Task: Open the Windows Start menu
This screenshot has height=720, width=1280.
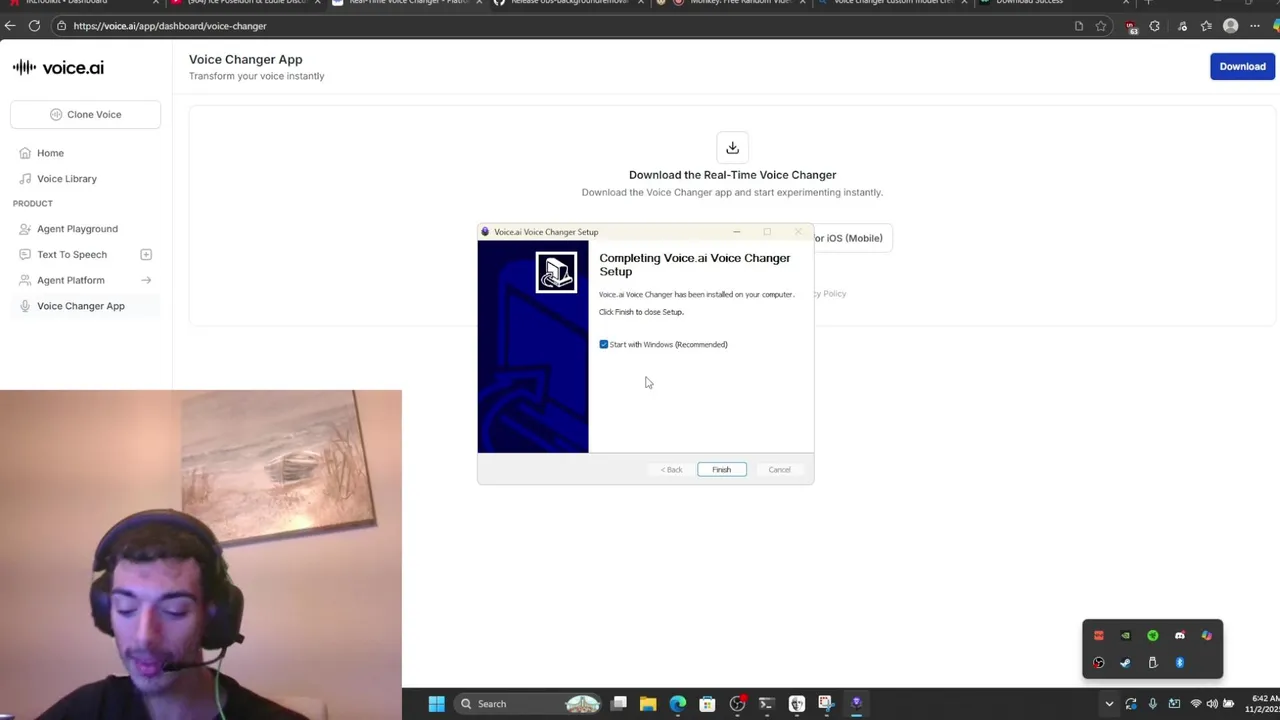Action: [x=436, y=704]
